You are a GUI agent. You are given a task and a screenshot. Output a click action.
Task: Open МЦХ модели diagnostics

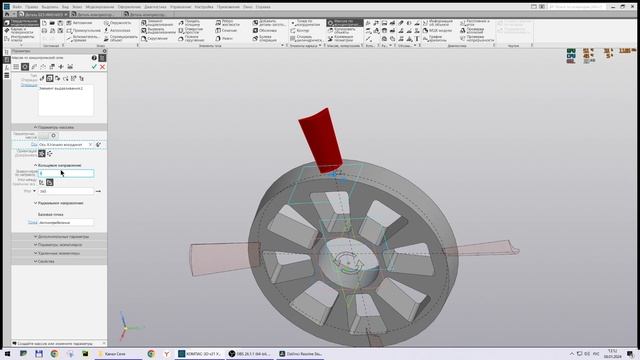click(437, 31)
